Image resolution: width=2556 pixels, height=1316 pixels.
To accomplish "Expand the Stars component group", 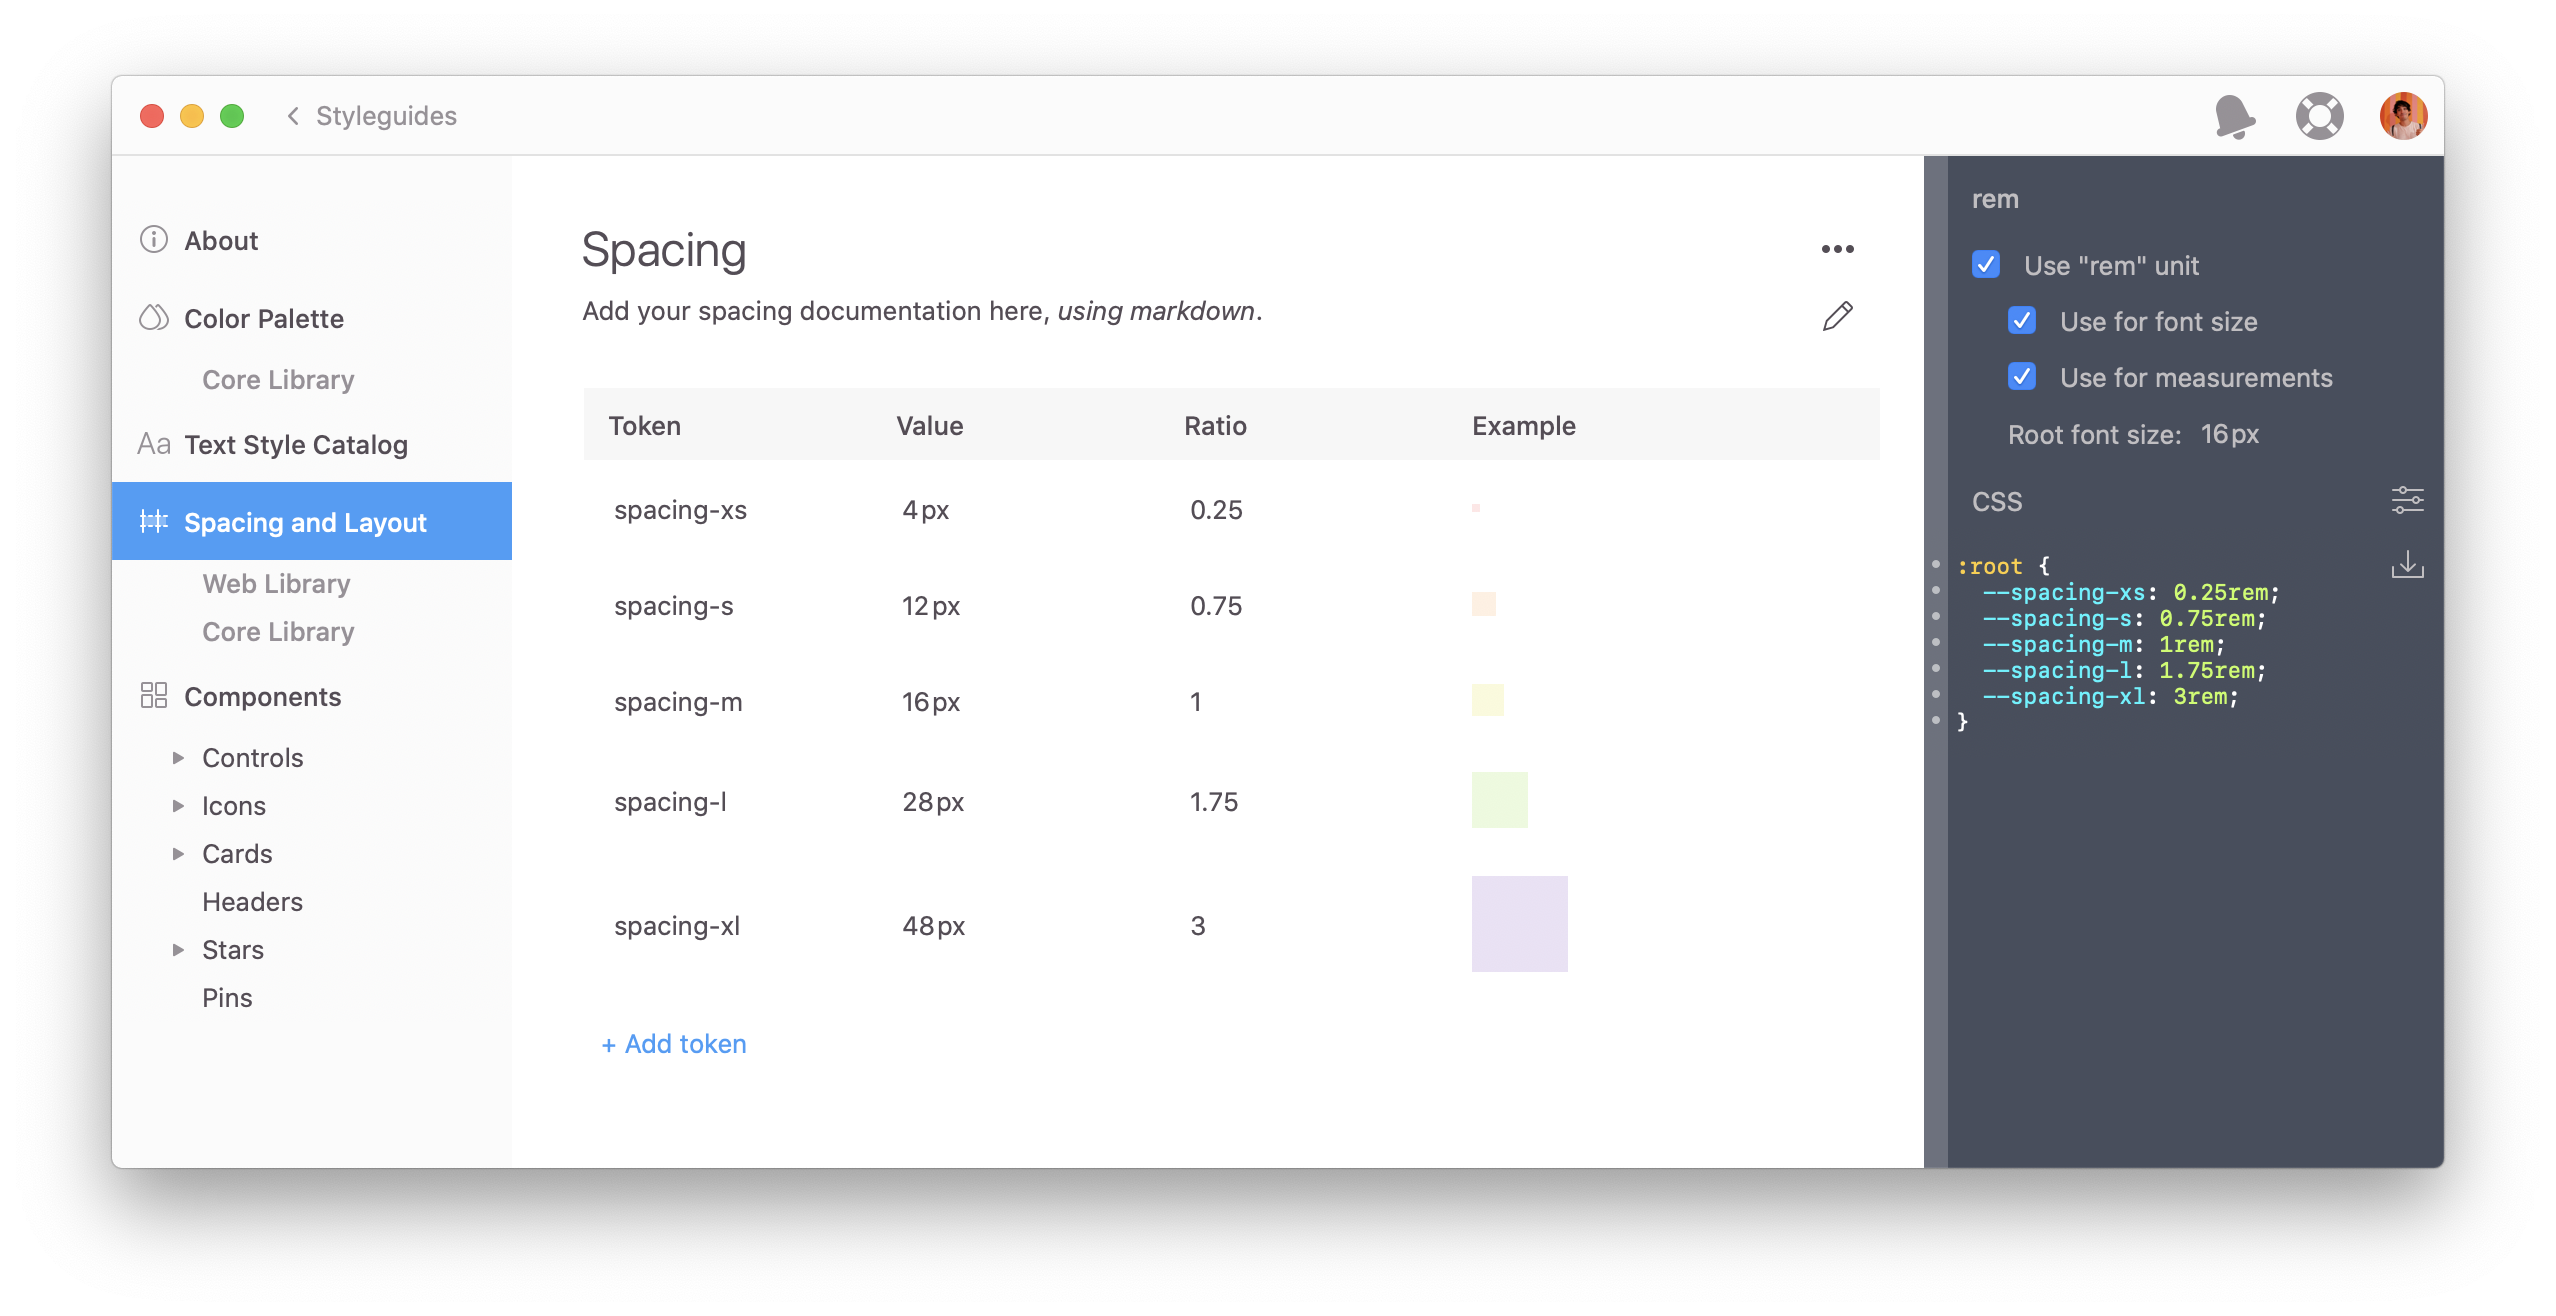I will (x=178, y=950).
